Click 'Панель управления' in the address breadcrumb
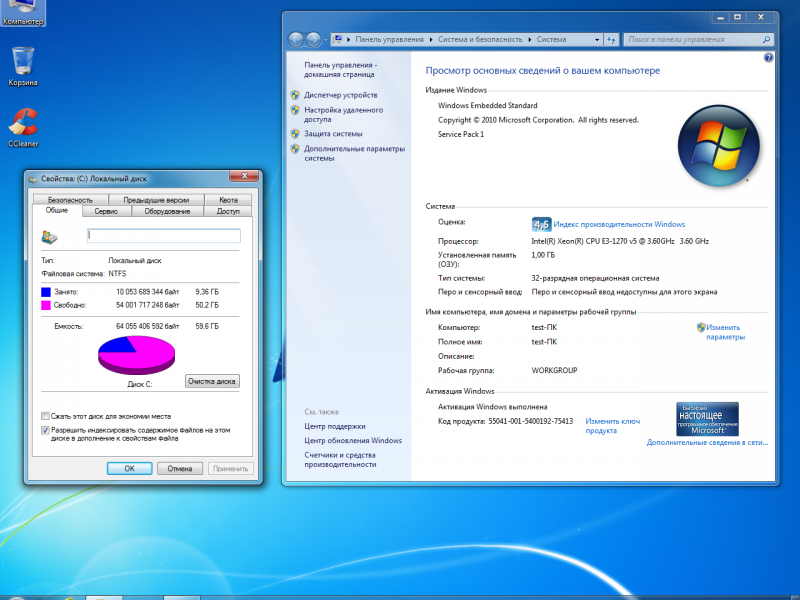 click(389, 39)
